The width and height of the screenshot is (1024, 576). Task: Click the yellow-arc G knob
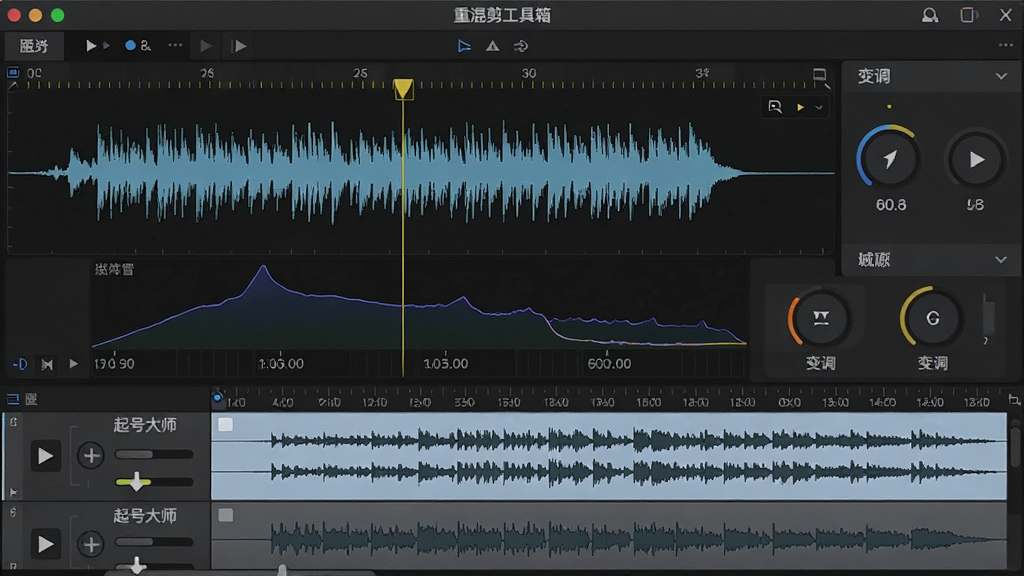click(x=932, y=318)
